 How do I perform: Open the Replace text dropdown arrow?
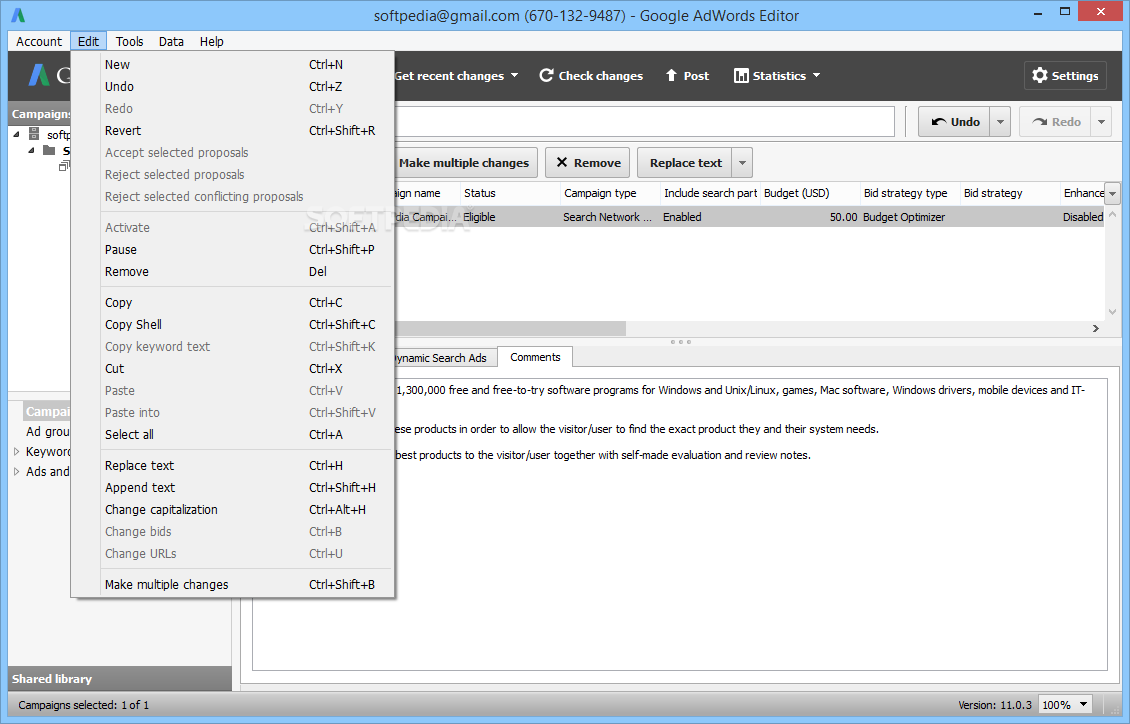point(742,163)
